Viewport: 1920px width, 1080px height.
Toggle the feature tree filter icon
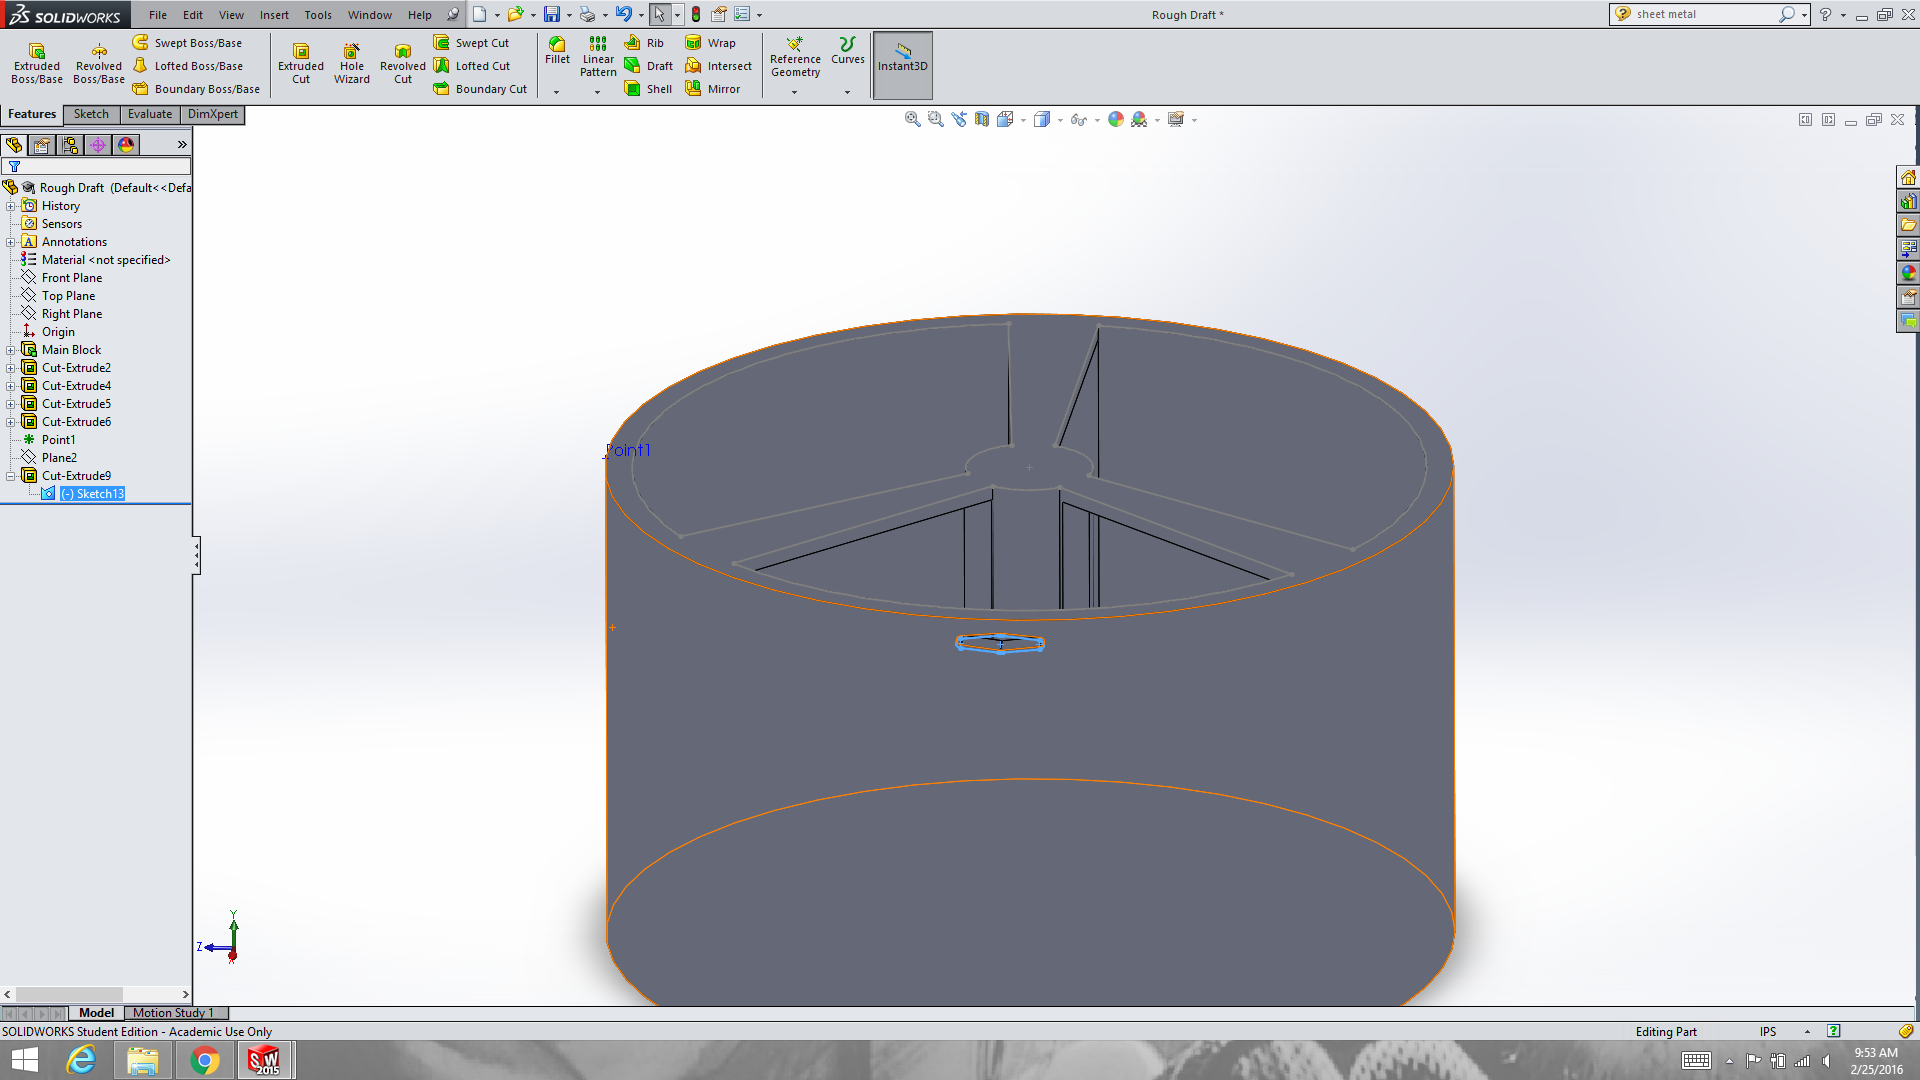pos(14,167)
